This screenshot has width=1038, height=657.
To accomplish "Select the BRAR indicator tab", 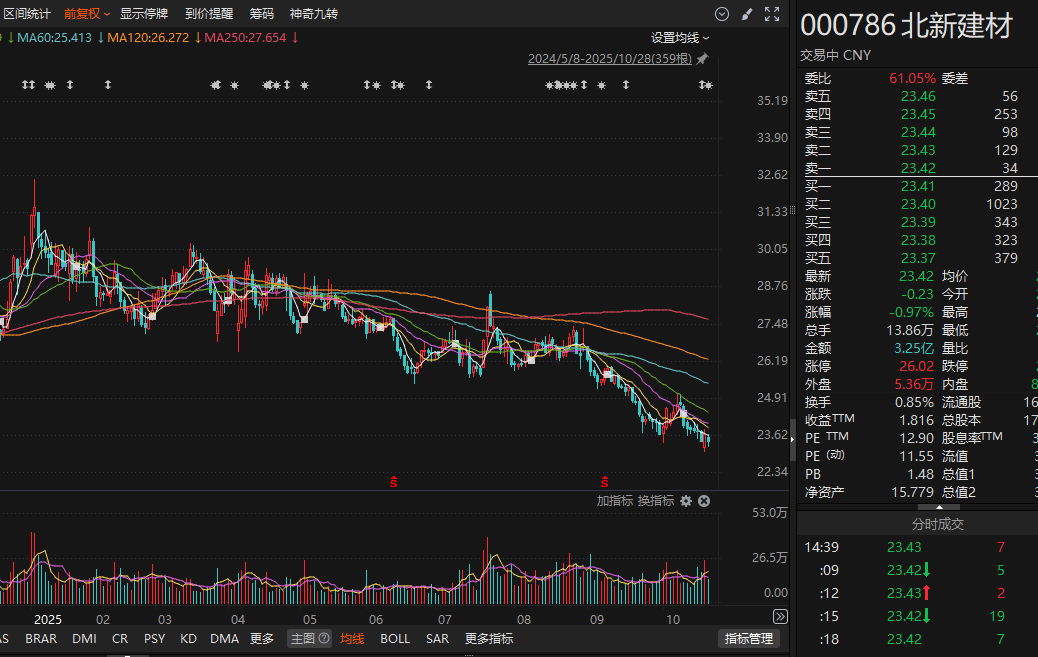I will click(x=41, y=639).
